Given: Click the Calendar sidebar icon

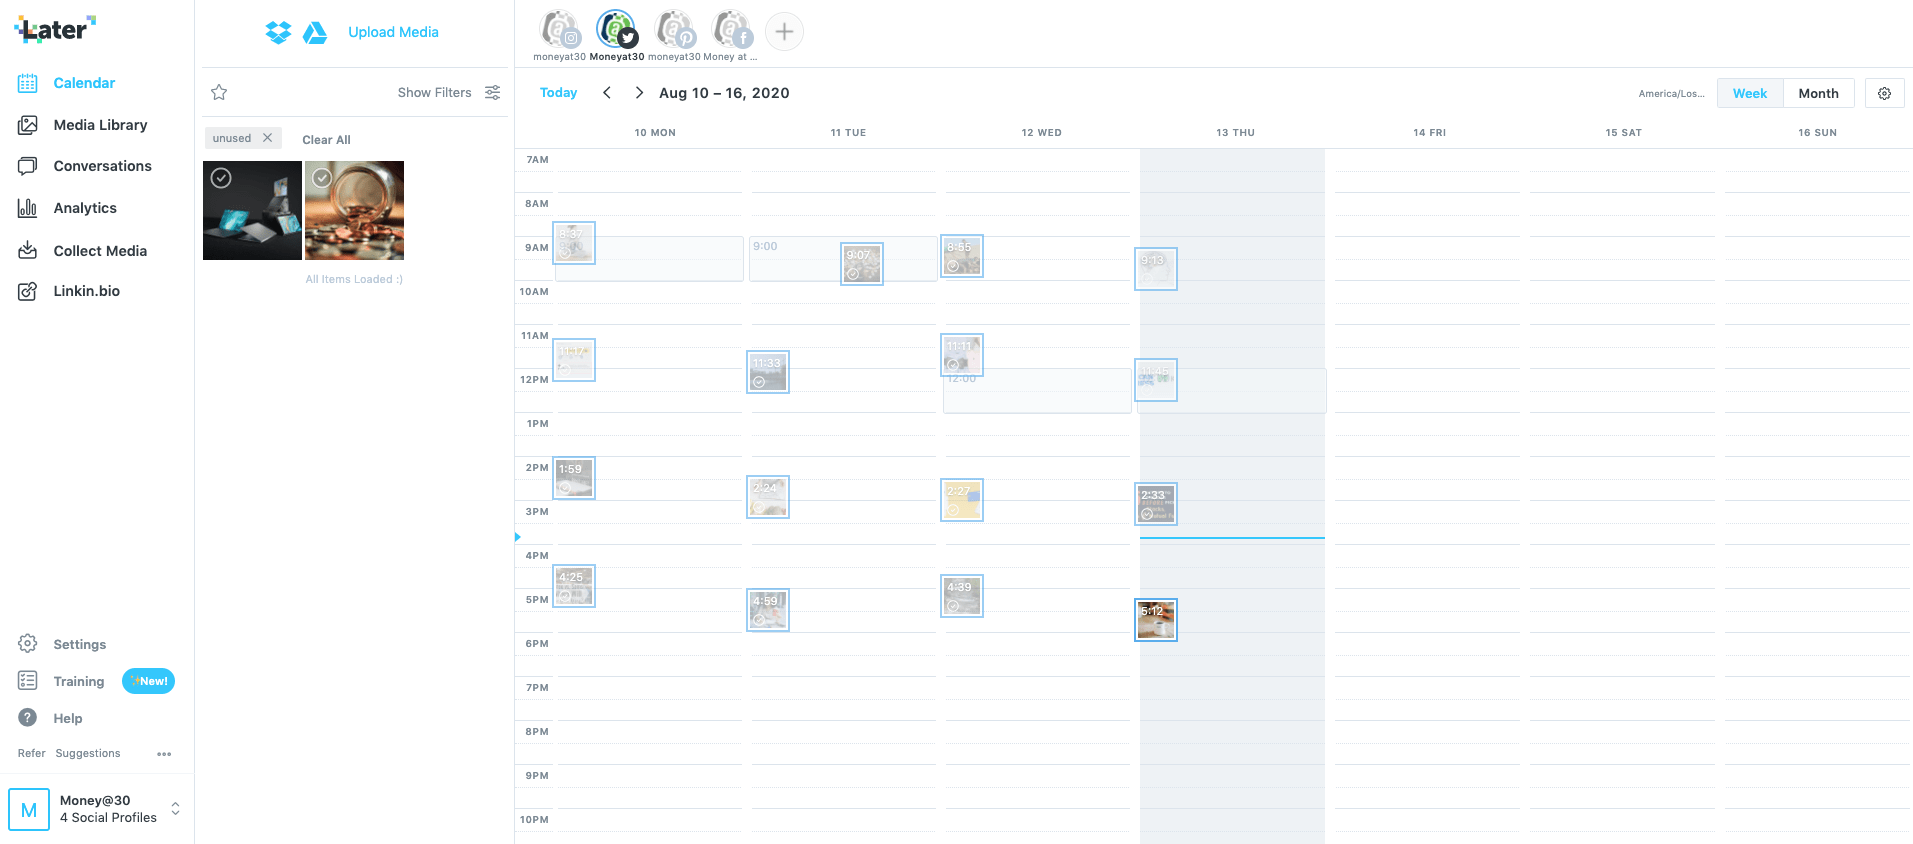Looking at the screenshot, I should coord(28,83).
